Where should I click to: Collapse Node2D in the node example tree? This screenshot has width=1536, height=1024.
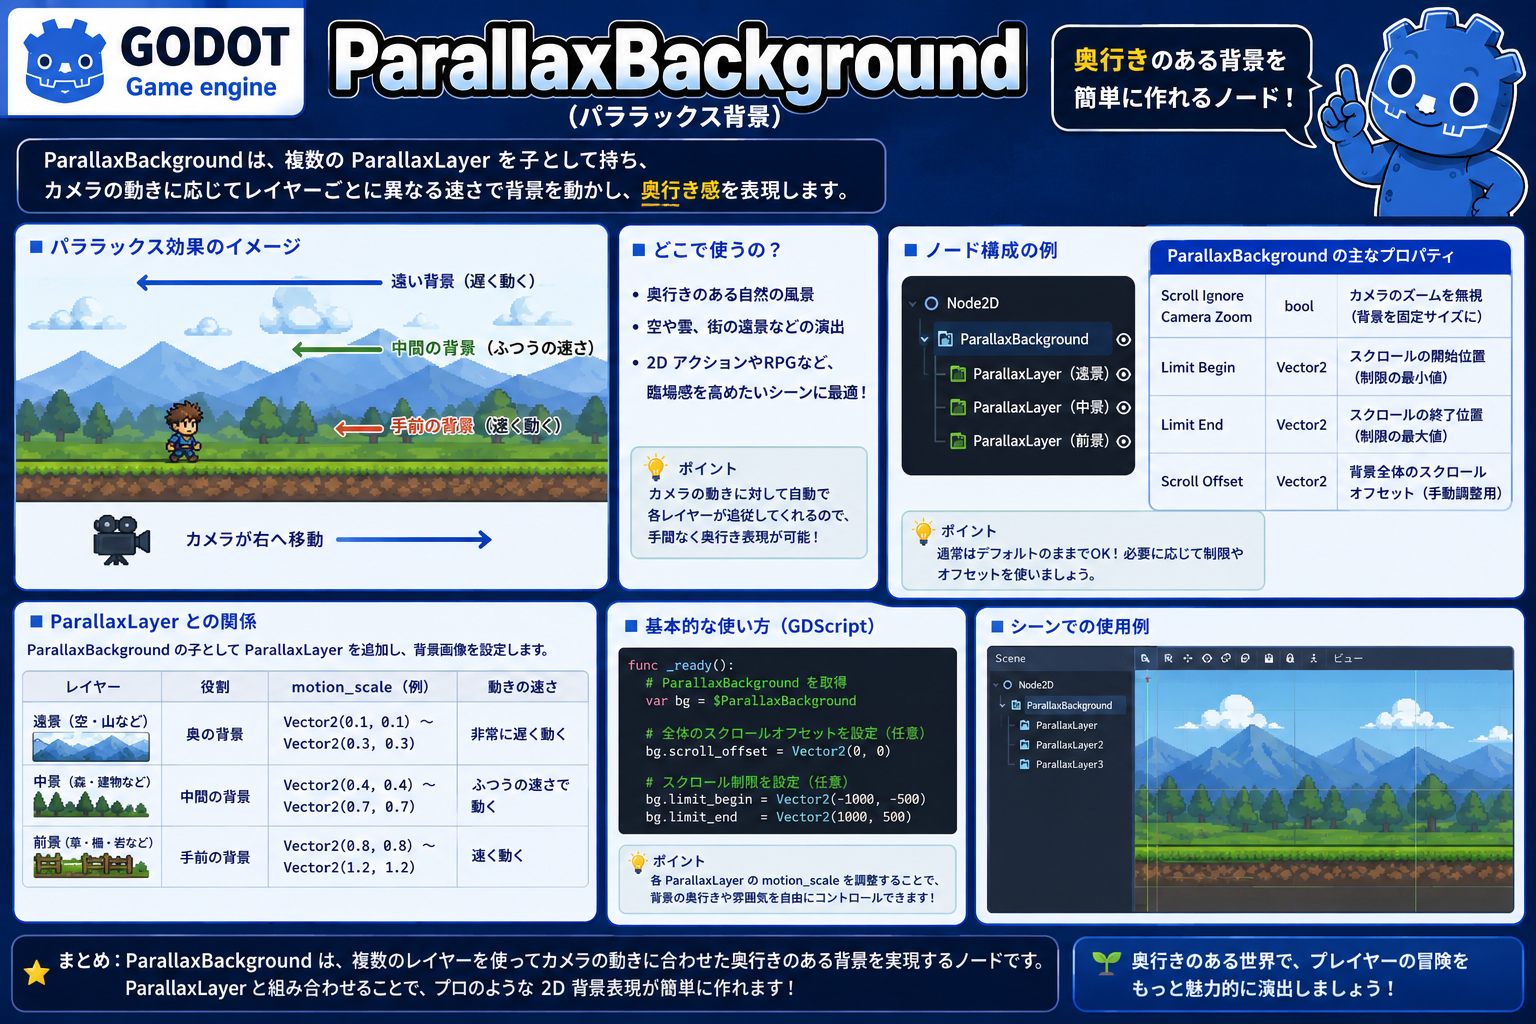coord(912,304)
